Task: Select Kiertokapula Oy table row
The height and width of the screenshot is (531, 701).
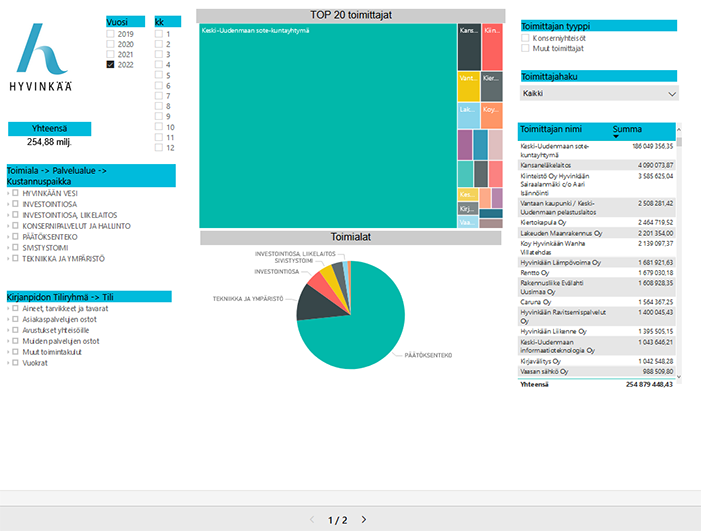Action: coord(597,223)
